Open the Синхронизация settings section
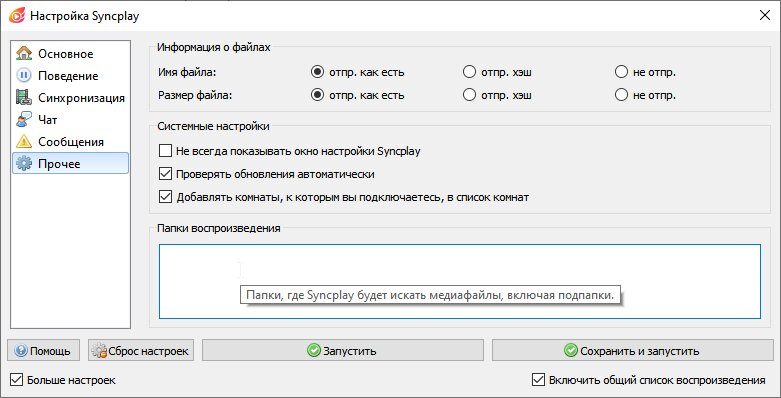Viewport: 781px width, 398px height. (x=70, y=98)
